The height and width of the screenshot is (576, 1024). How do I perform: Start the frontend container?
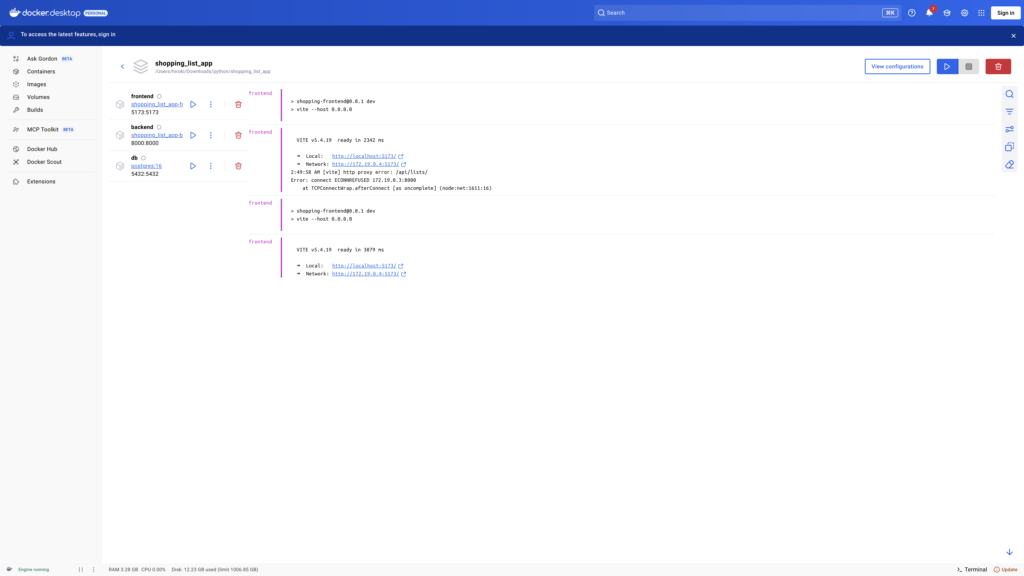click(x=193, y=104)
